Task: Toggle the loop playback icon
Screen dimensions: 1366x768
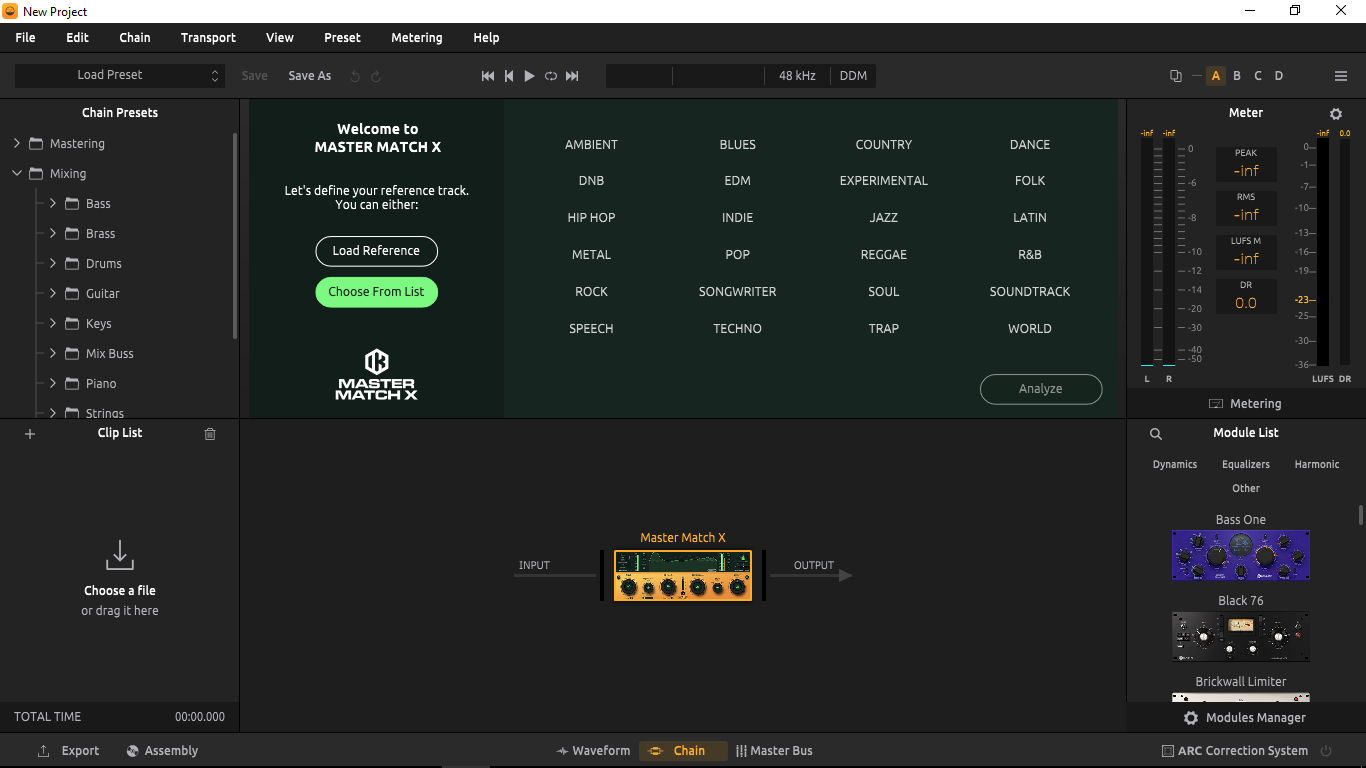Action: coord(551,76)
